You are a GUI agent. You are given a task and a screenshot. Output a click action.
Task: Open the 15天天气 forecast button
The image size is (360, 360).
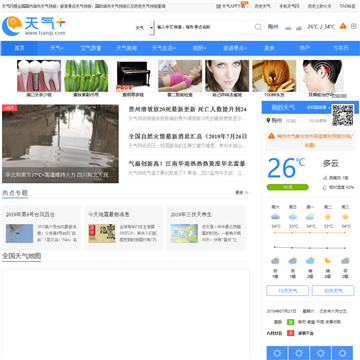288,291
